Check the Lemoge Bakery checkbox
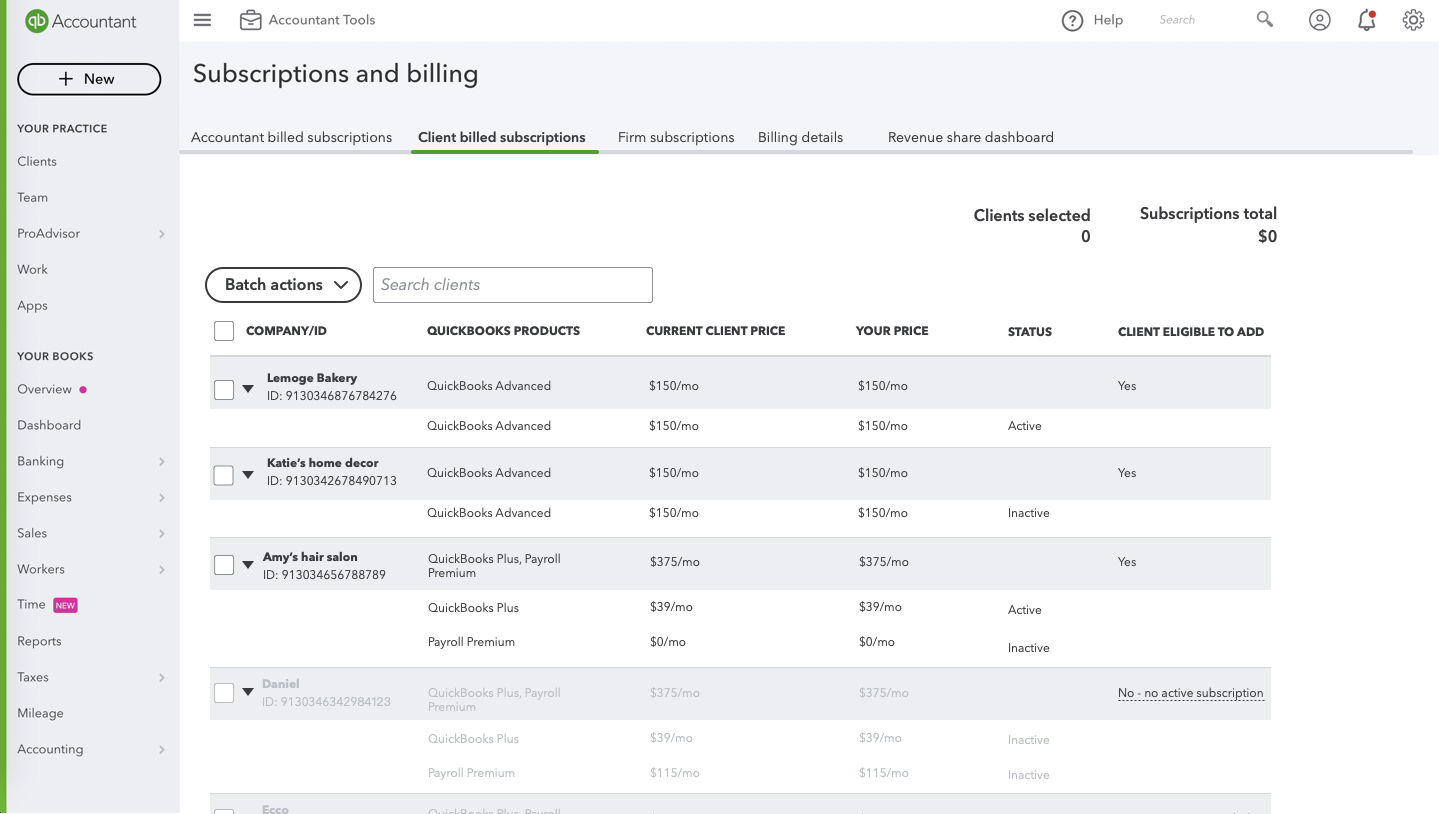The image size is (1439, 814). pyautogui.click(x=224, y=390)
